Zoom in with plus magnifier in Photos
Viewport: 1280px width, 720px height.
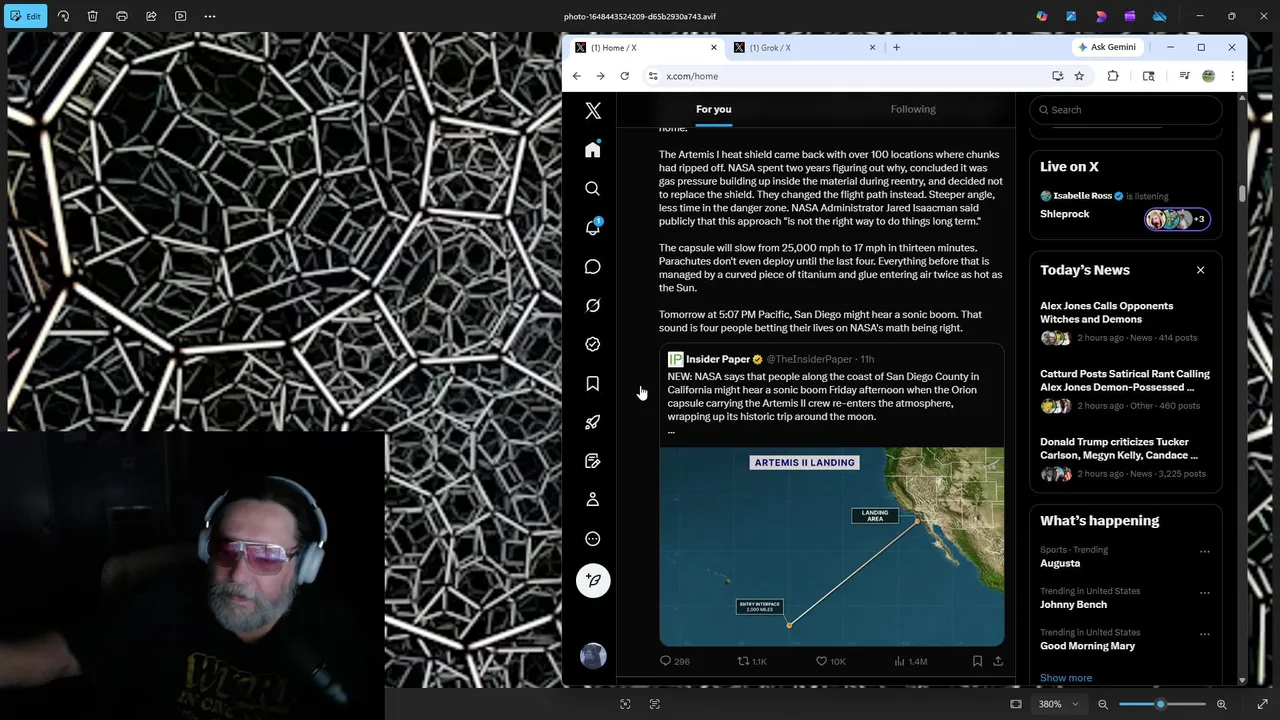pyautogui.click(x=1221, y=704)
